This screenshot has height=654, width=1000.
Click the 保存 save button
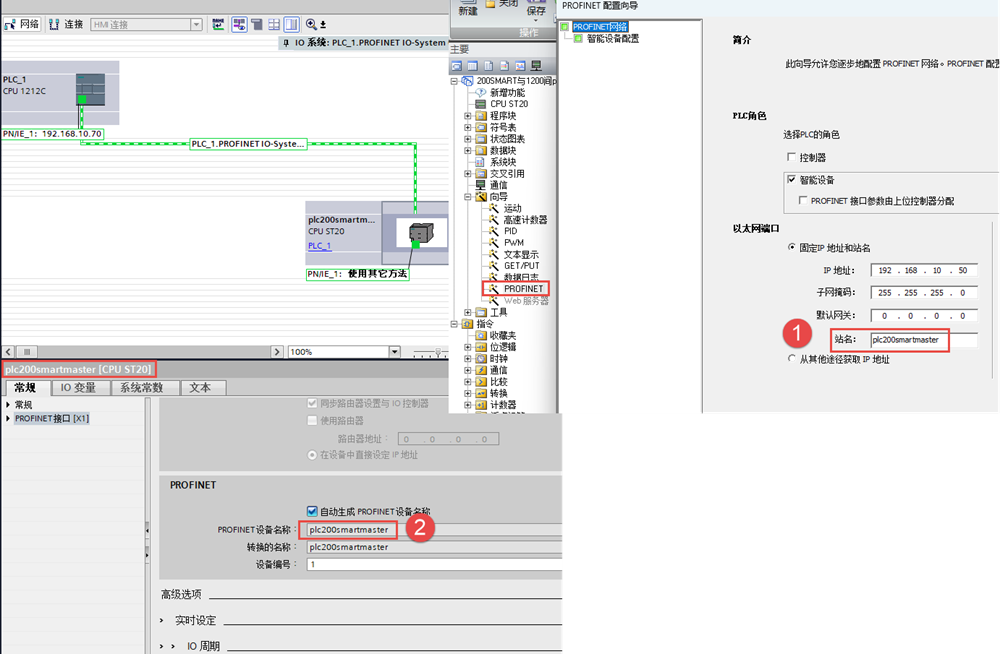[x=536, y=9]
